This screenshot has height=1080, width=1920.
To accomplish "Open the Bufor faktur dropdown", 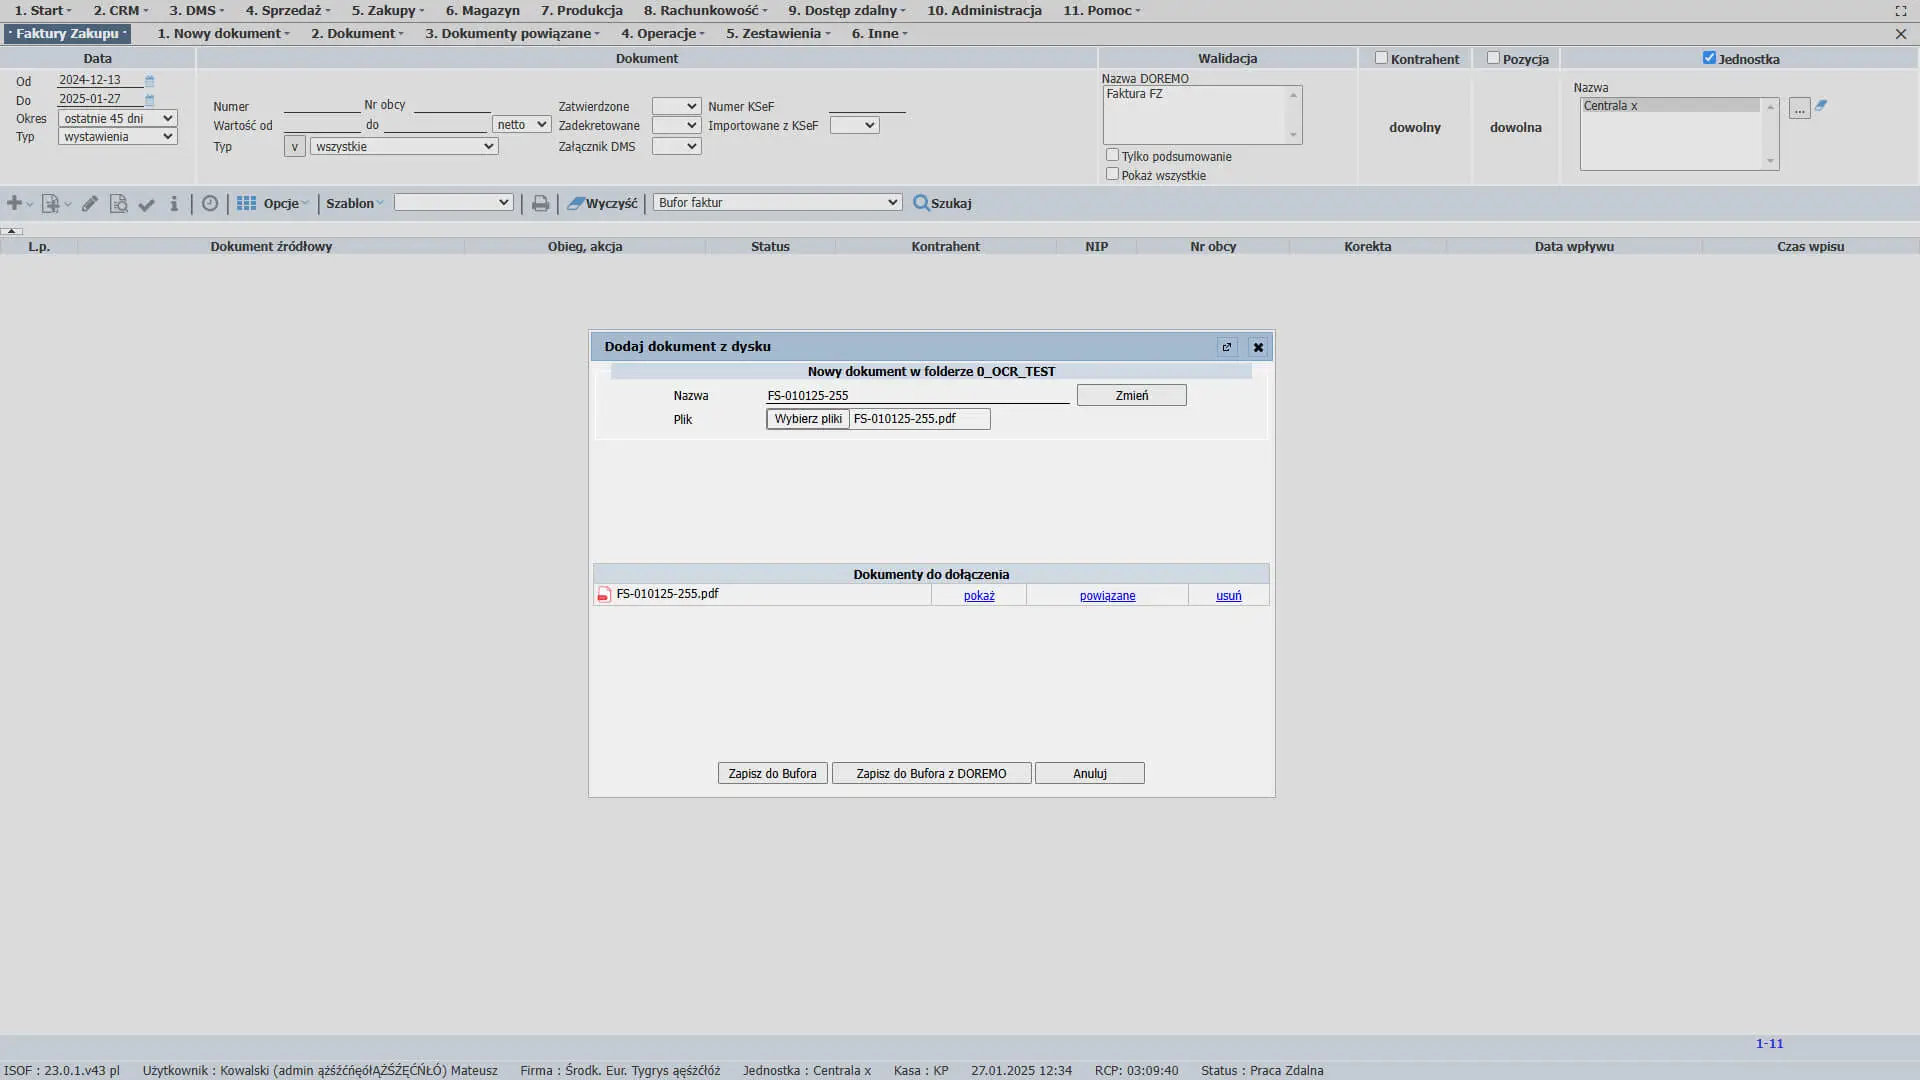I will point(777,202).
